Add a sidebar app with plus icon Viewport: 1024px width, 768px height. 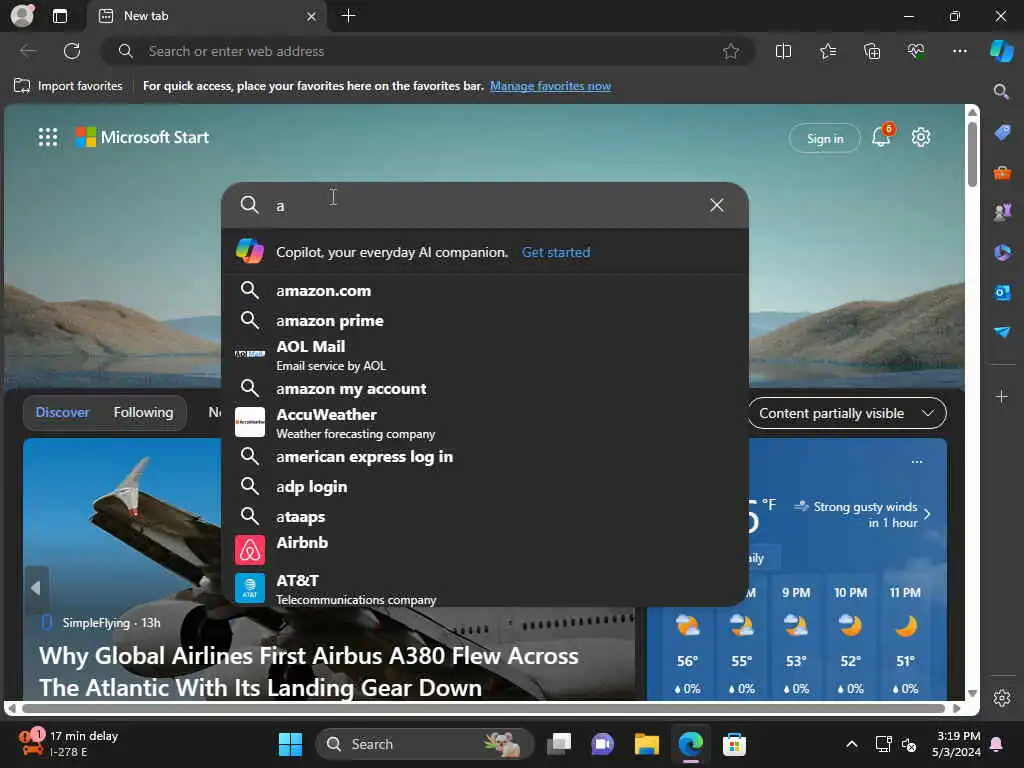coord(1001,396)
